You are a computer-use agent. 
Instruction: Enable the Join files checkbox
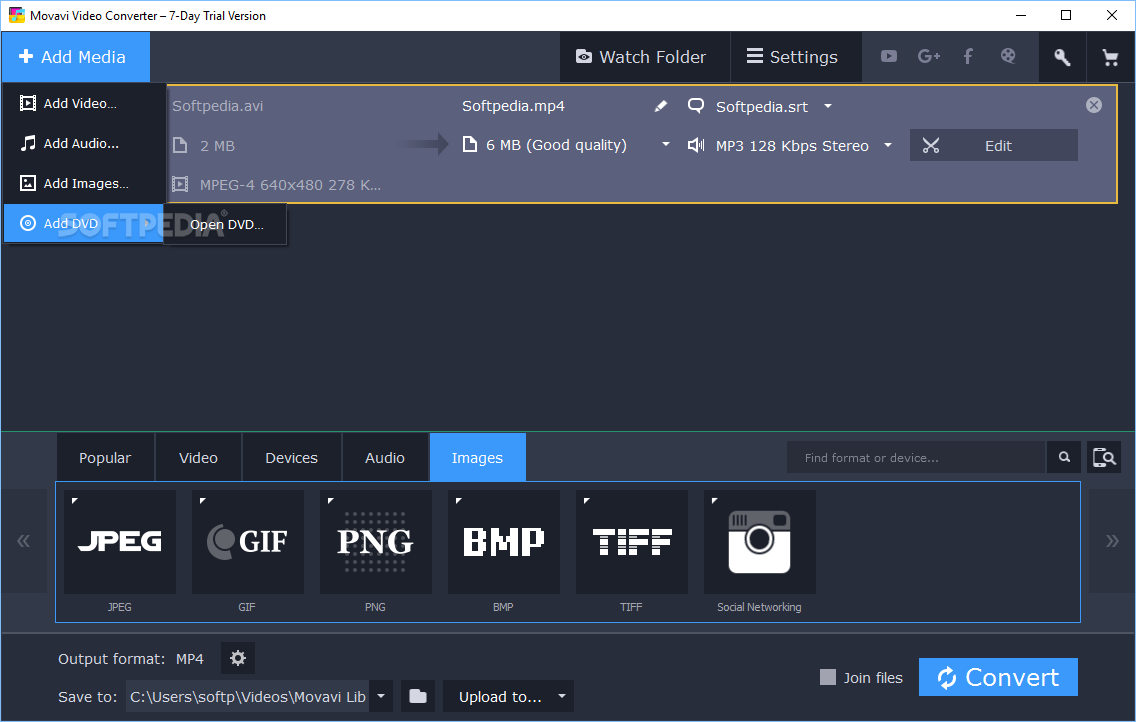[827, 677]
